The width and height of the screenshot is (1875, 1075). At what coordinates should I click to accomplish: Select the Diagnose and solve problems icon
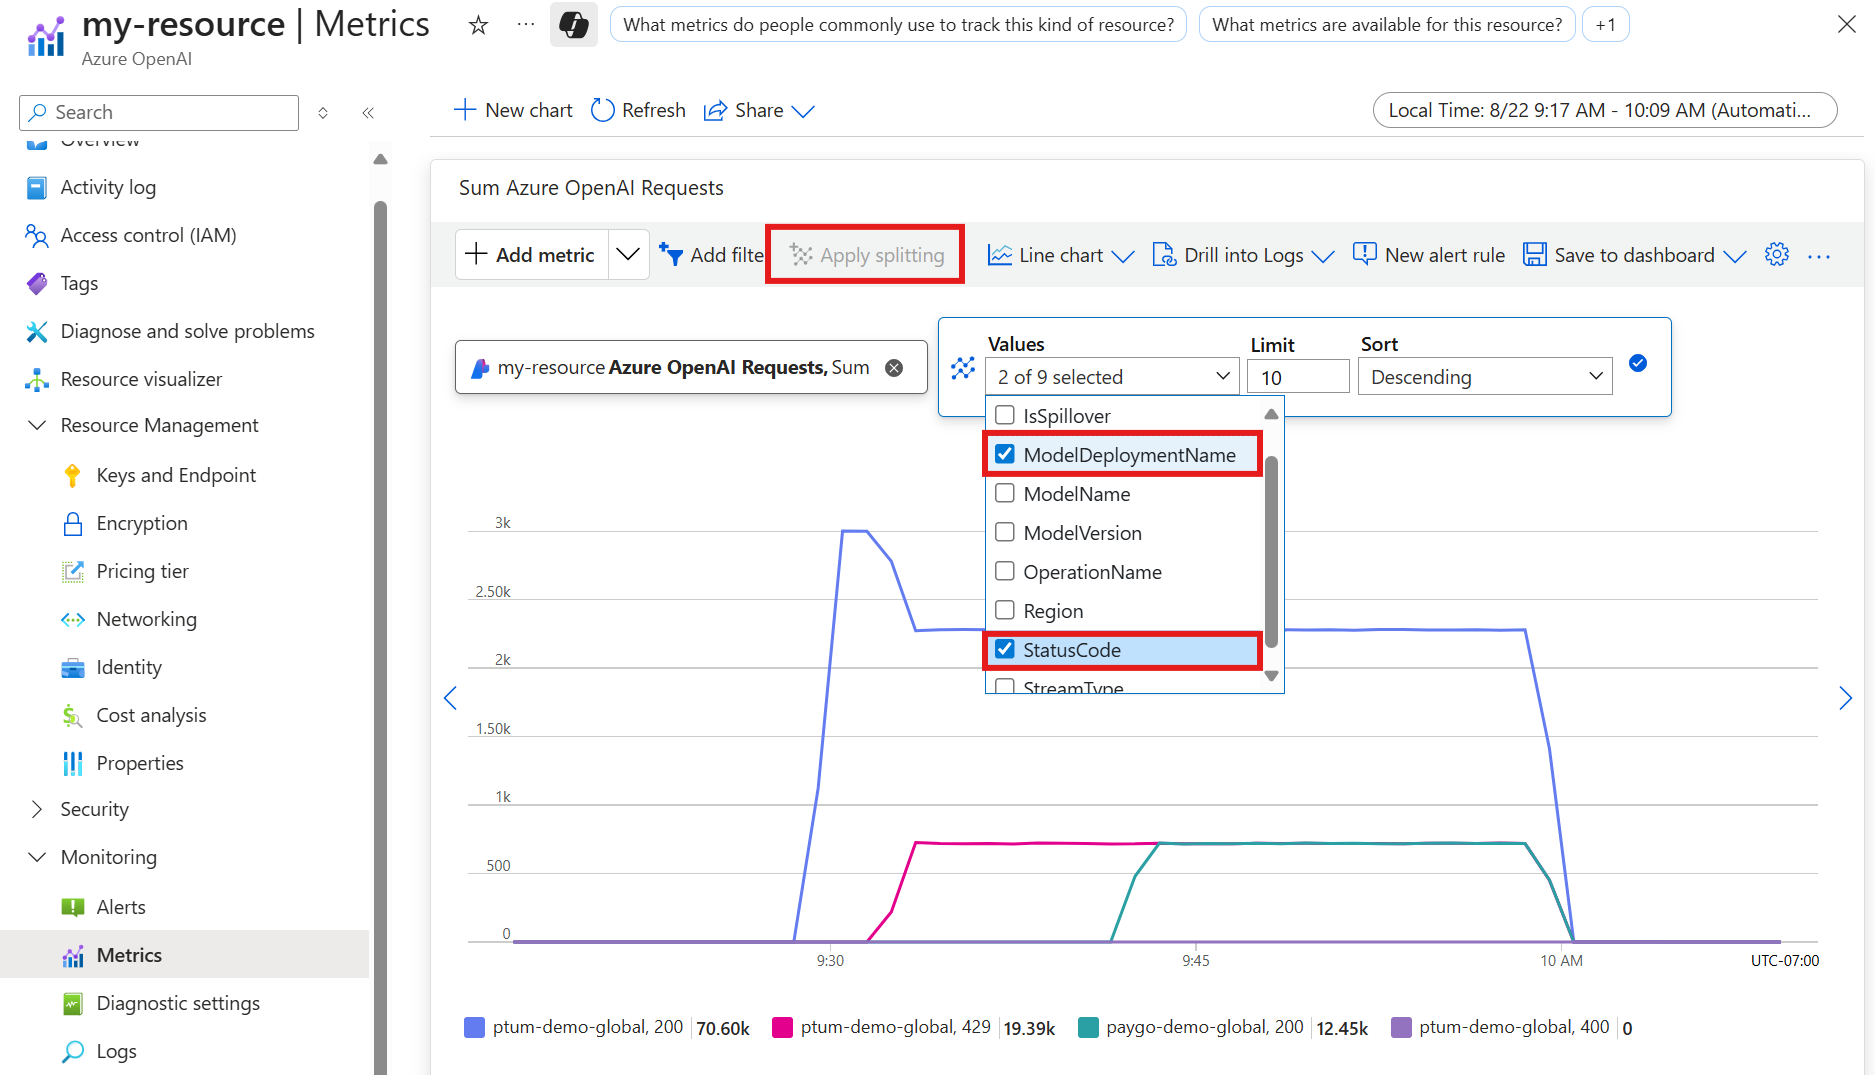click(x=36, y=331)
